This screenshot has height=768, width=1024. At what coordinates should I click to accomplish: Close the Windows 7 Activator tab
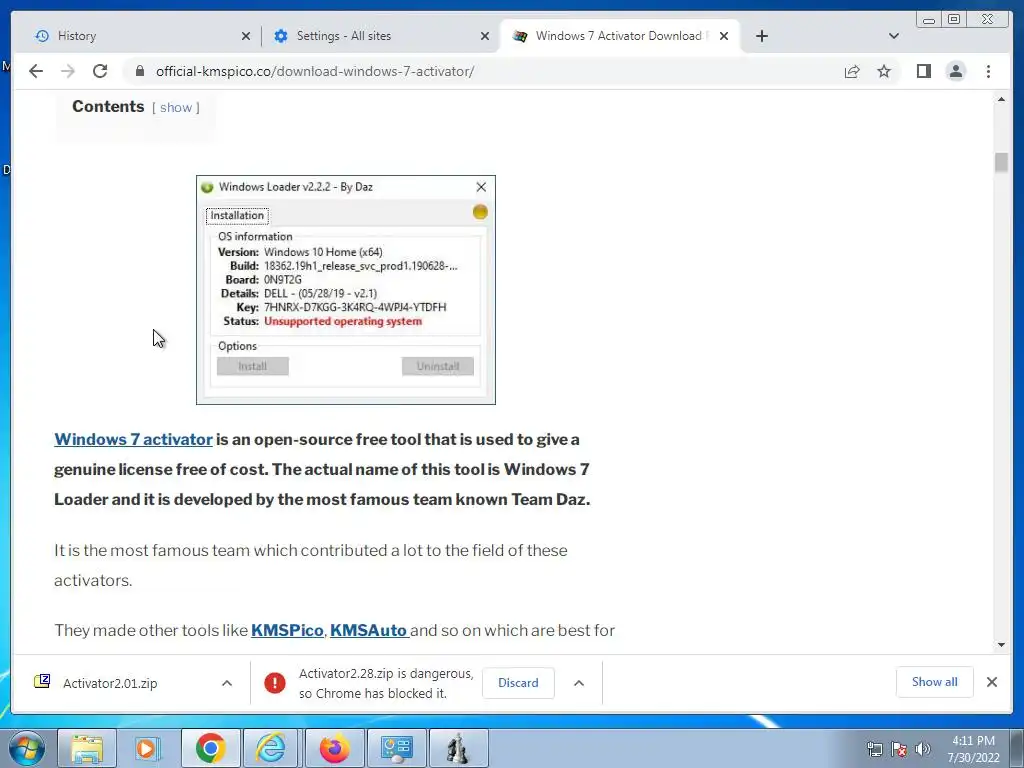pyautogui.click(x=724, y=36)
